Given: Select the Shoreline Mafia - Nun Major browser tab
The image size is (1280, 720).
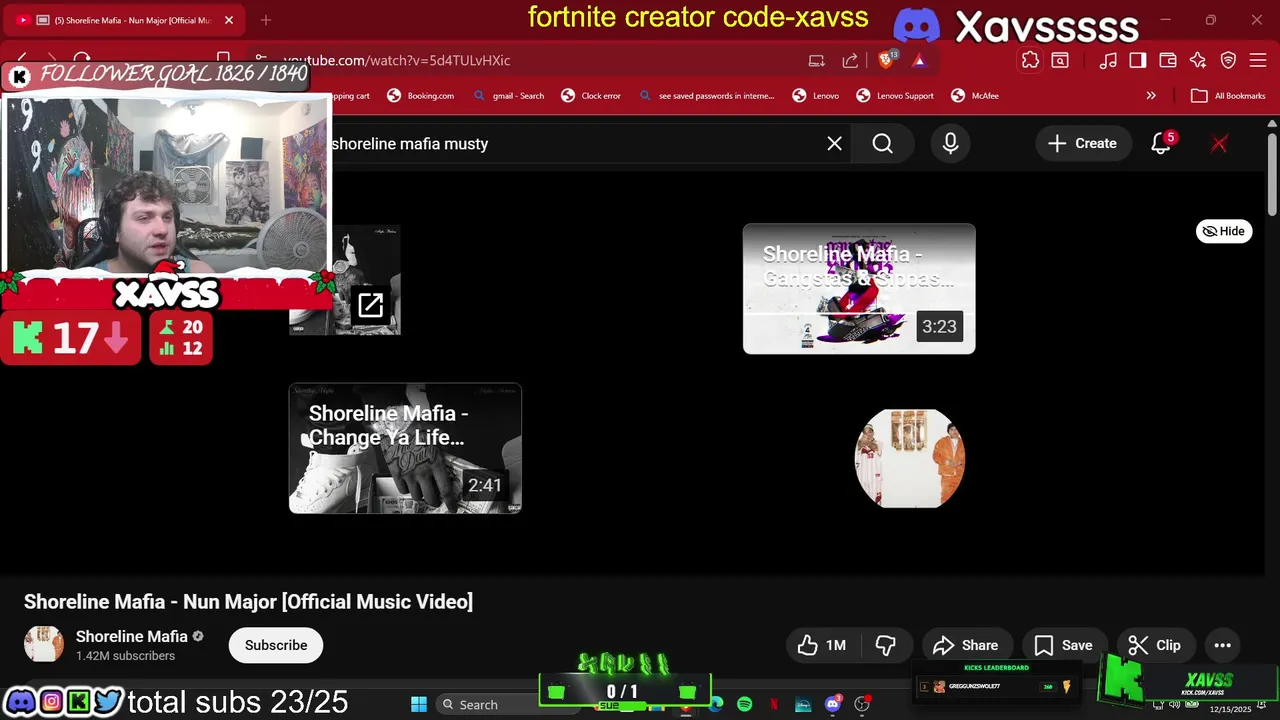Looking at the screenshot, I should click(125, 20).
